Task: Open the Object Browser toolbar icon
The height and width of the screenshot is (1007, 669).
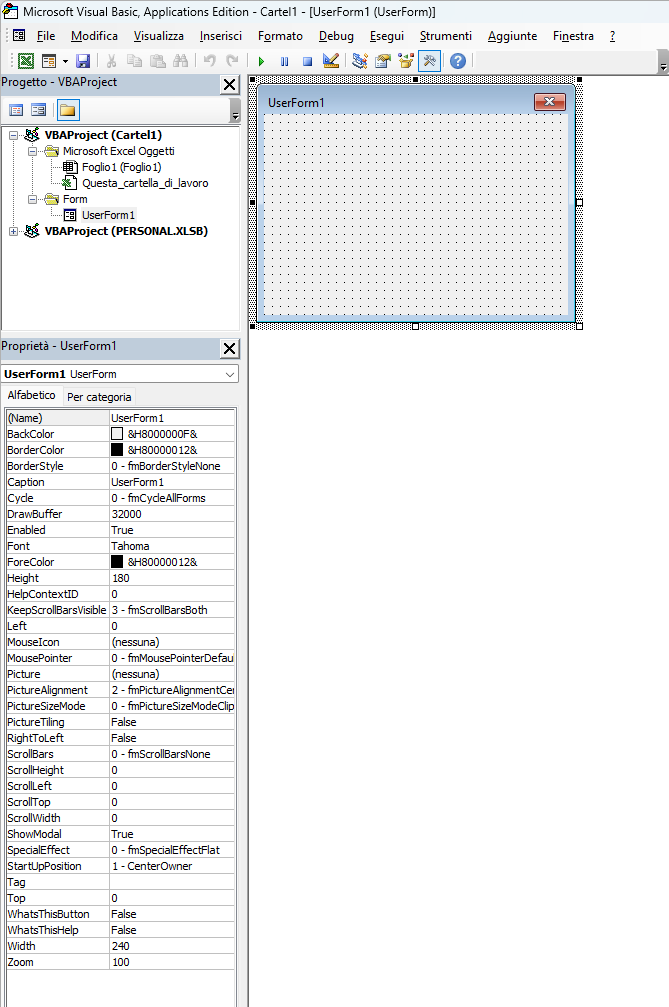Action: [406, 61]
